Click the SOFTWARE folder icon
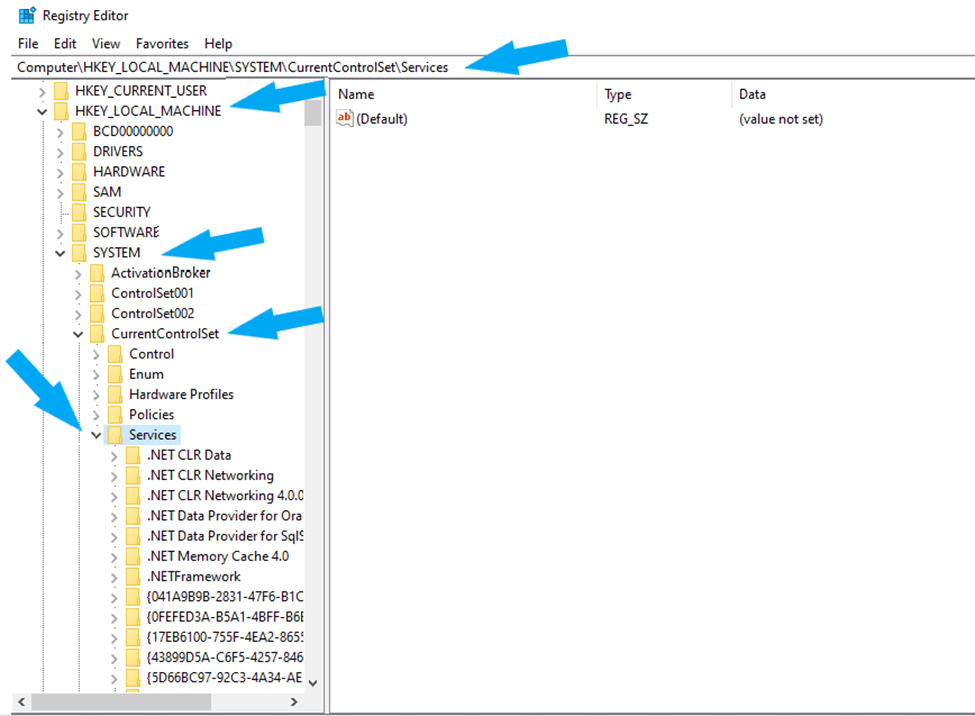The image size is (975, 716). (x=79, y=232)
